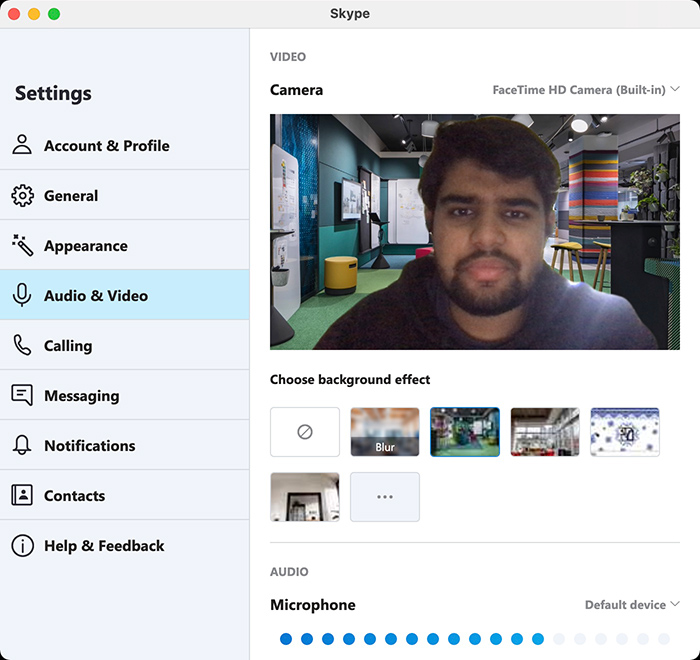The width and height of the screenshot is (700, 660).
Task: Minimize Skype with the yellow button
Action: (34, 14)
